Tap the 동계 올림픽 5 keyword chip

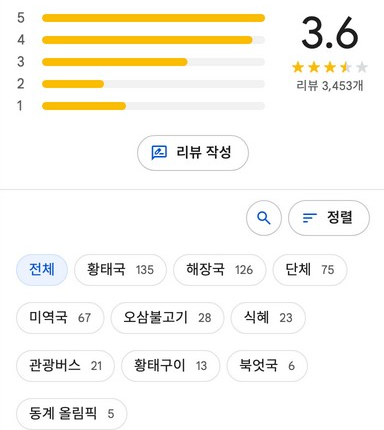tap(72, 414)
